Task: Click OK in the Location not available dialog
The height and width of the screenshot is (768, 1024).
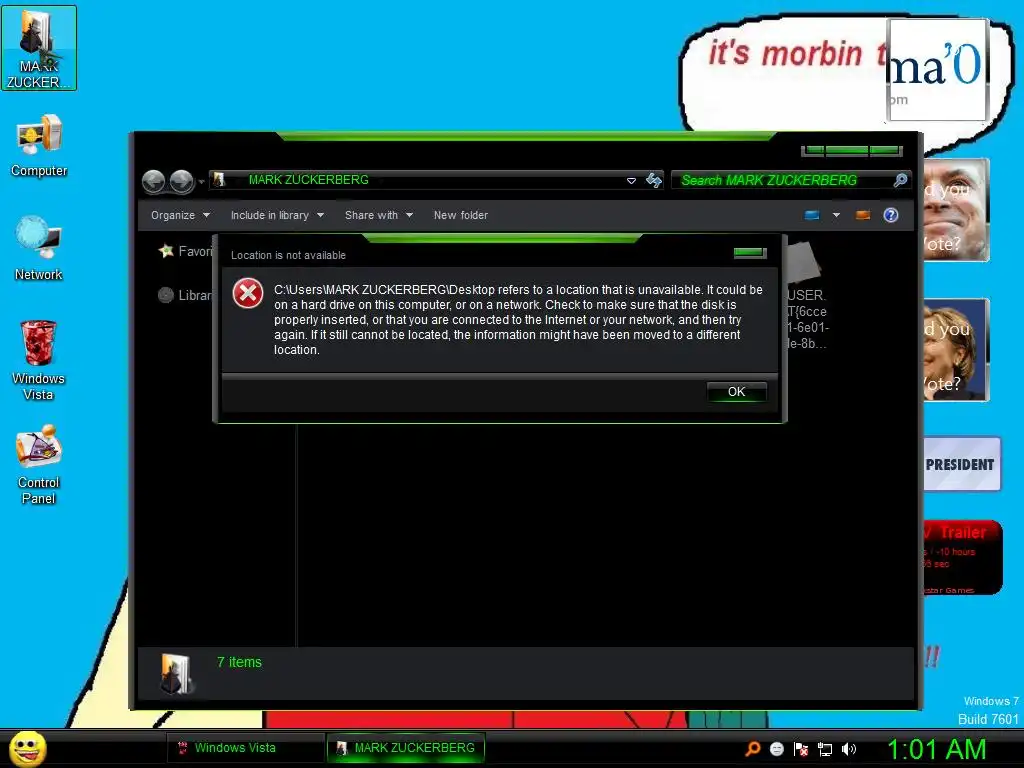Action: point(737,392)
